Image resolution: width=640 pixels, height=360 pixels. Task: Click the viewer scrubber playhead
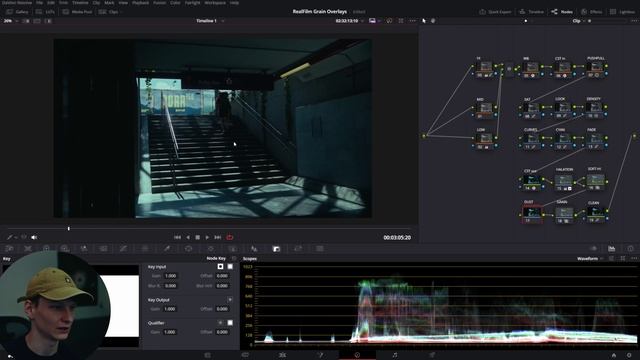click(x=69, y=229)
